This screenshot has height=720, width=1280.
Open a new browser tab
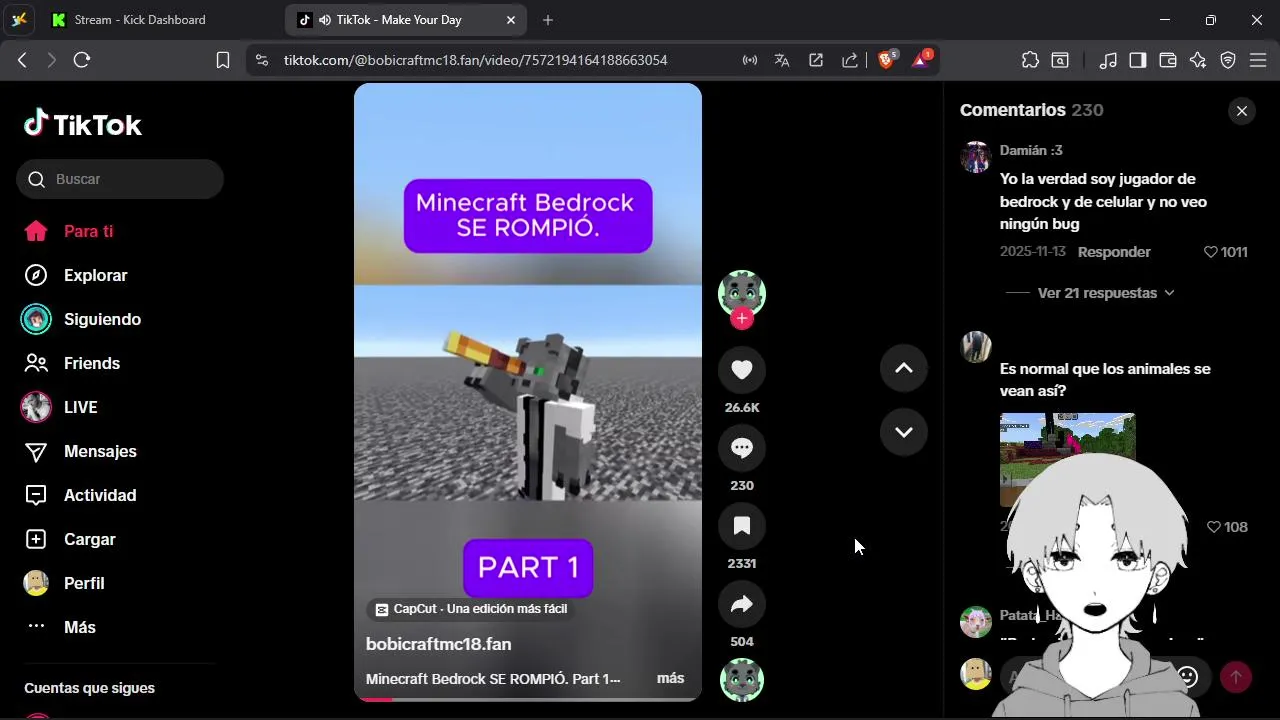click(548, 20)
